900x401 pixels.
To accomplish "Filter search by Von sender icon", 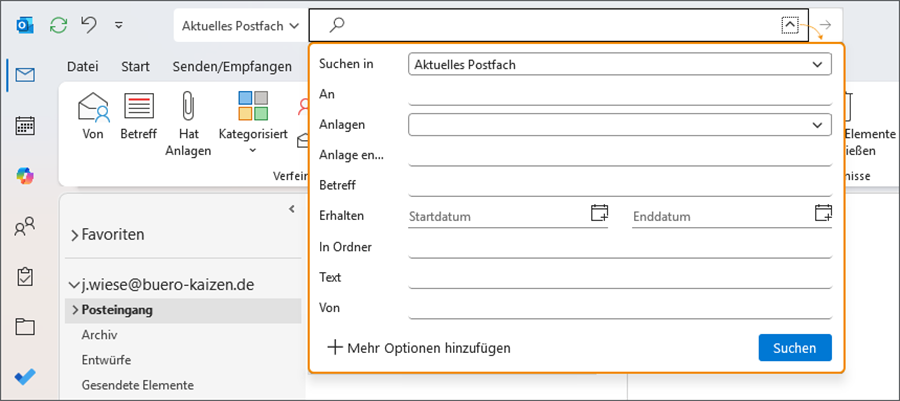I will pos(93,117).
